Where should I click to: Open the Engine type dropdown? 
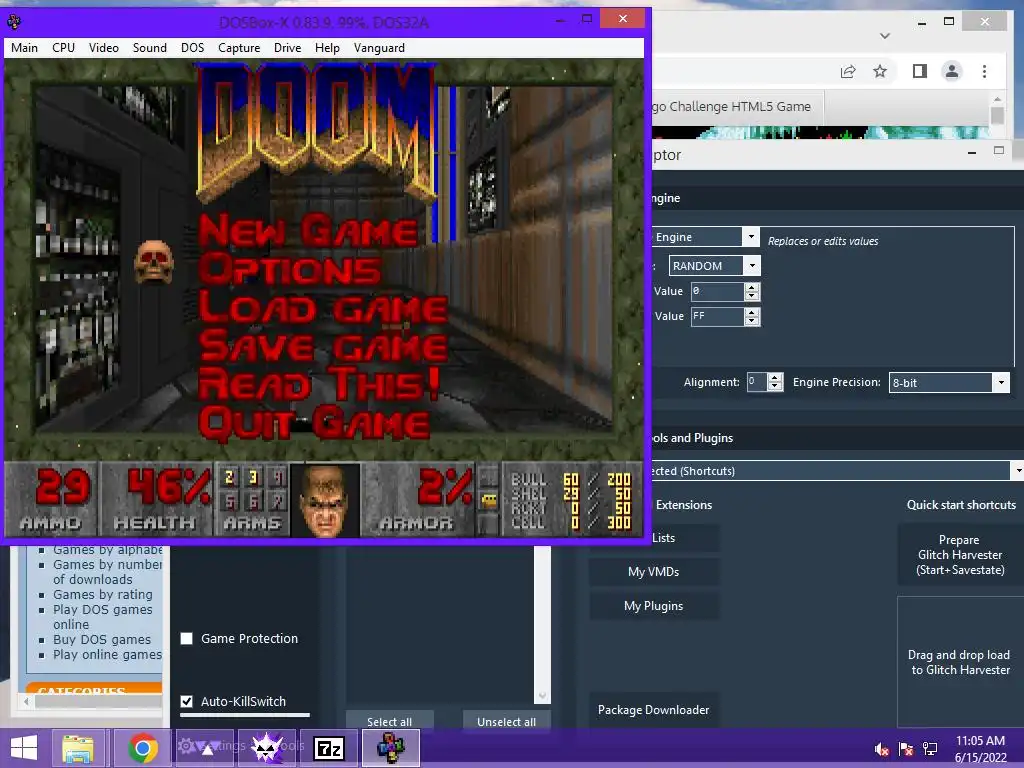(751, 236)
